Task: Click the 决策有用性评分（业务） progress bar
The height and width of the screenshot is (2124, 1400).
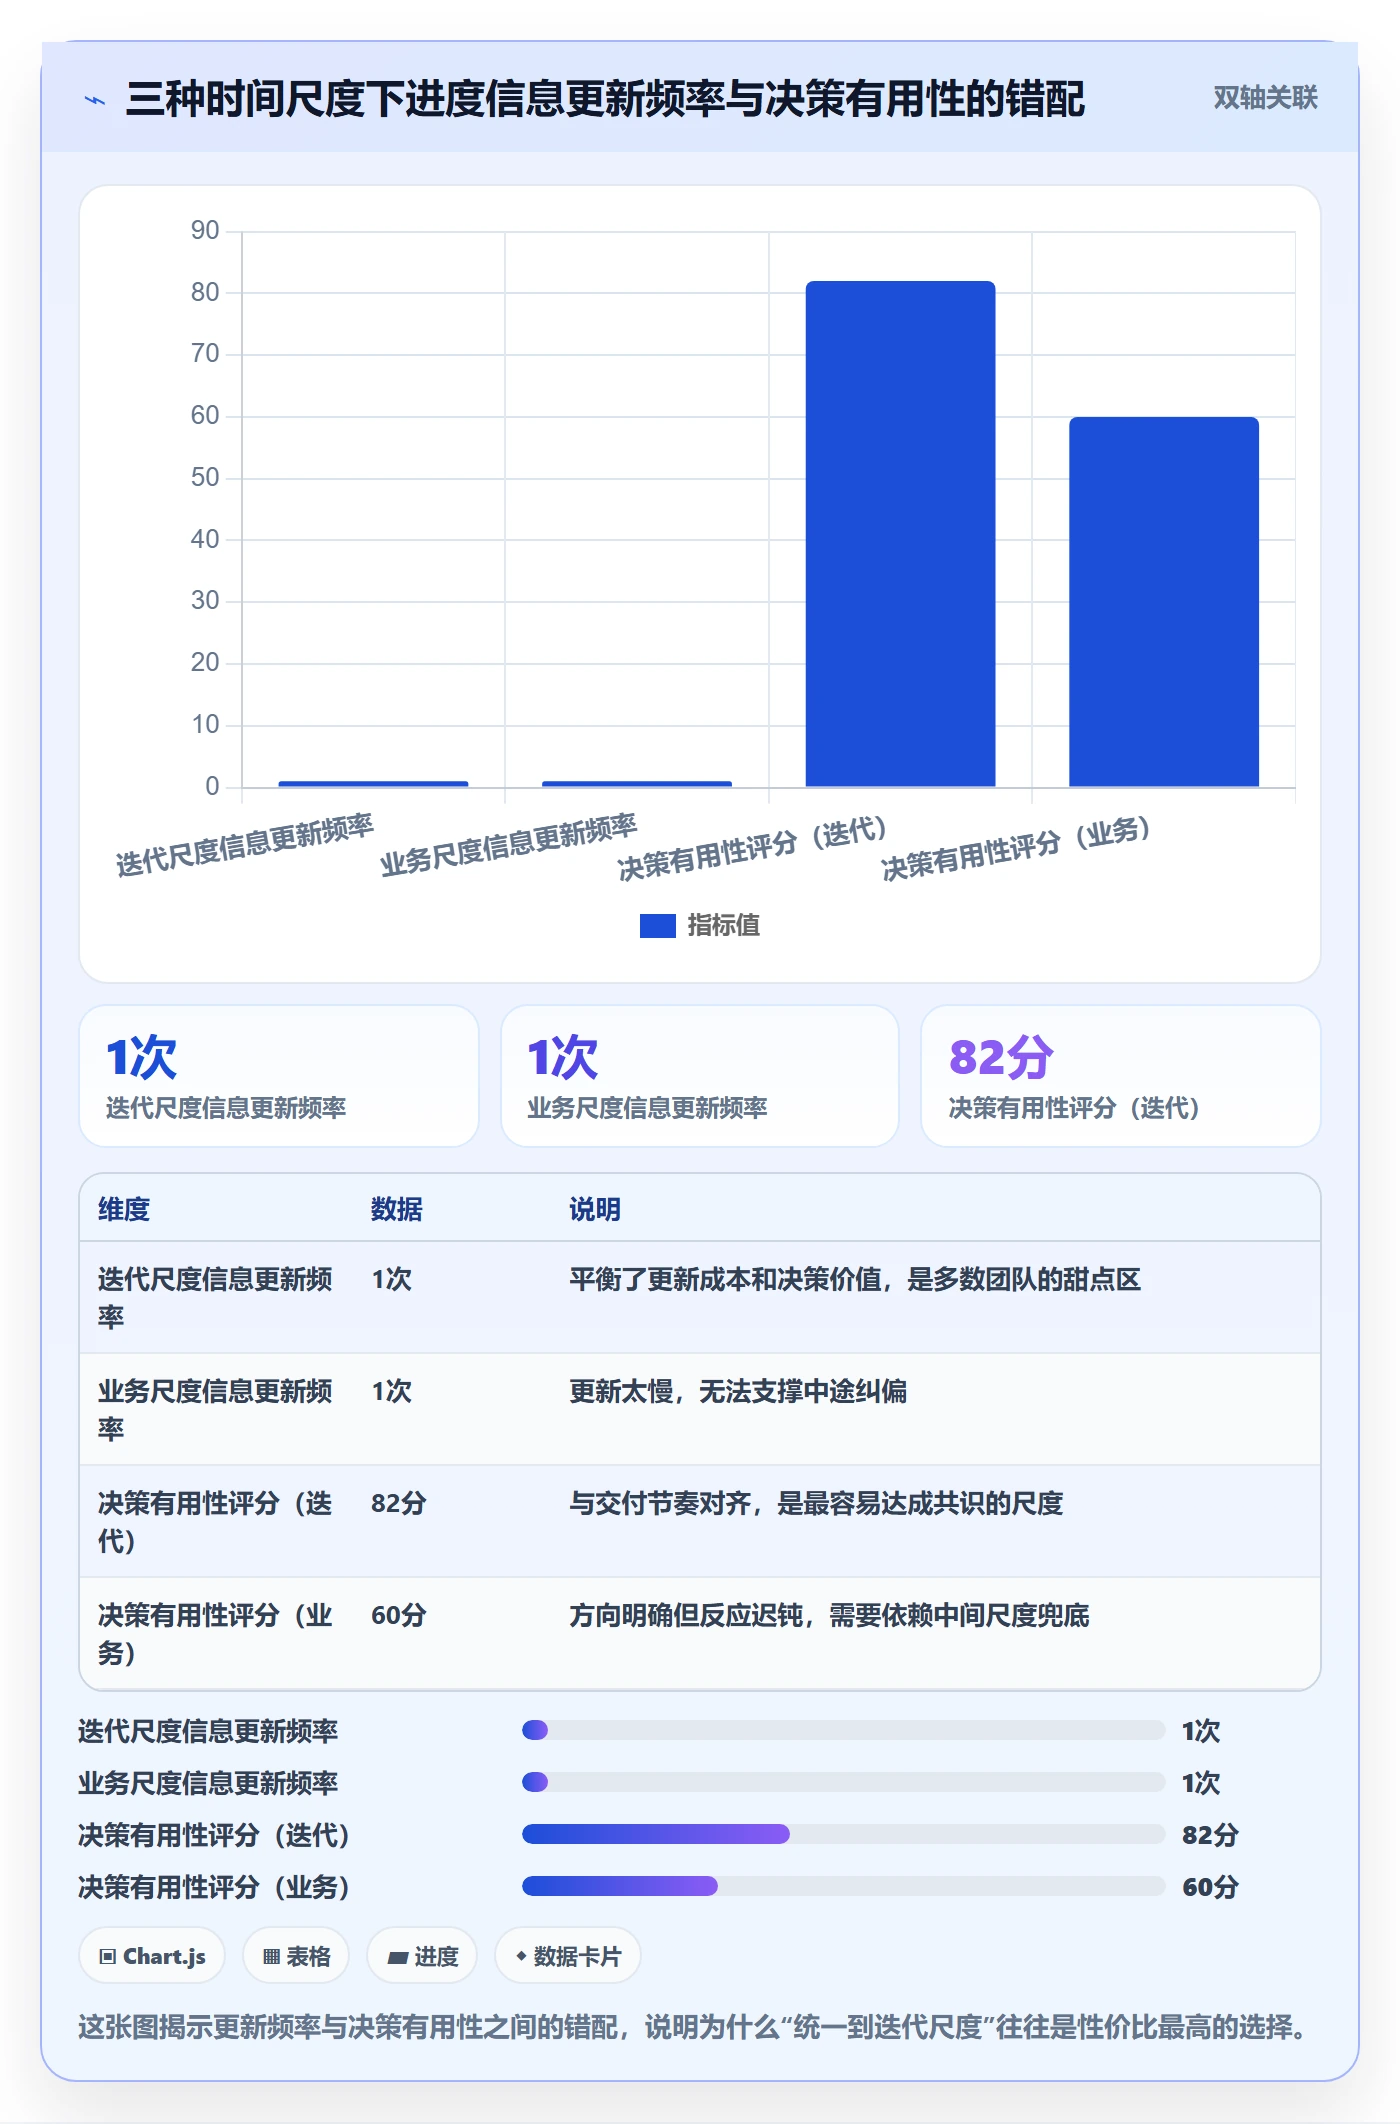Action: pyautogui.click(x=843, y=1886)
